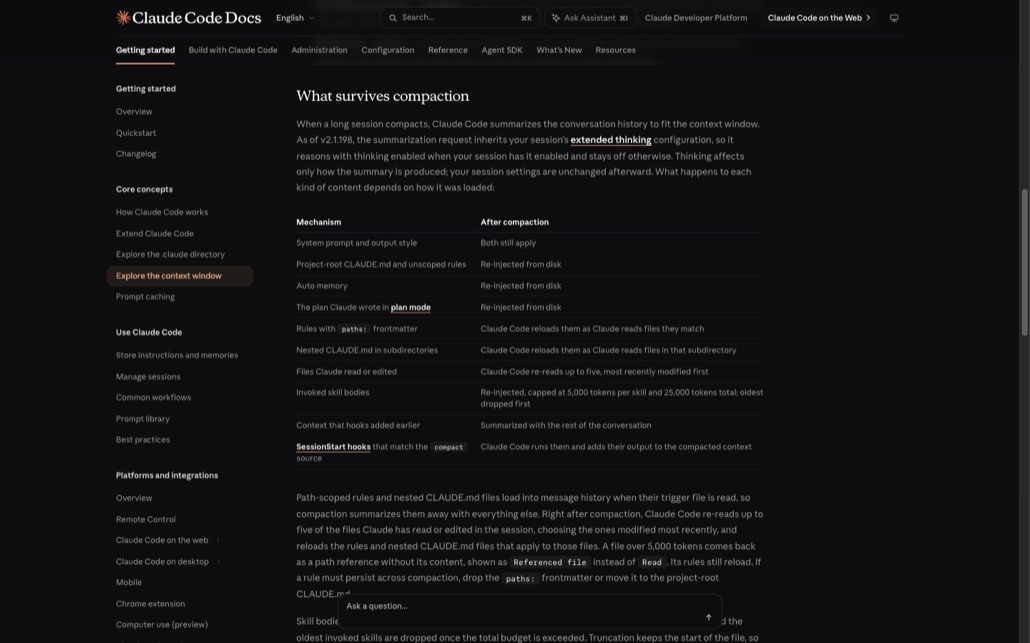Follow the extended thinking link

[610, 140]
